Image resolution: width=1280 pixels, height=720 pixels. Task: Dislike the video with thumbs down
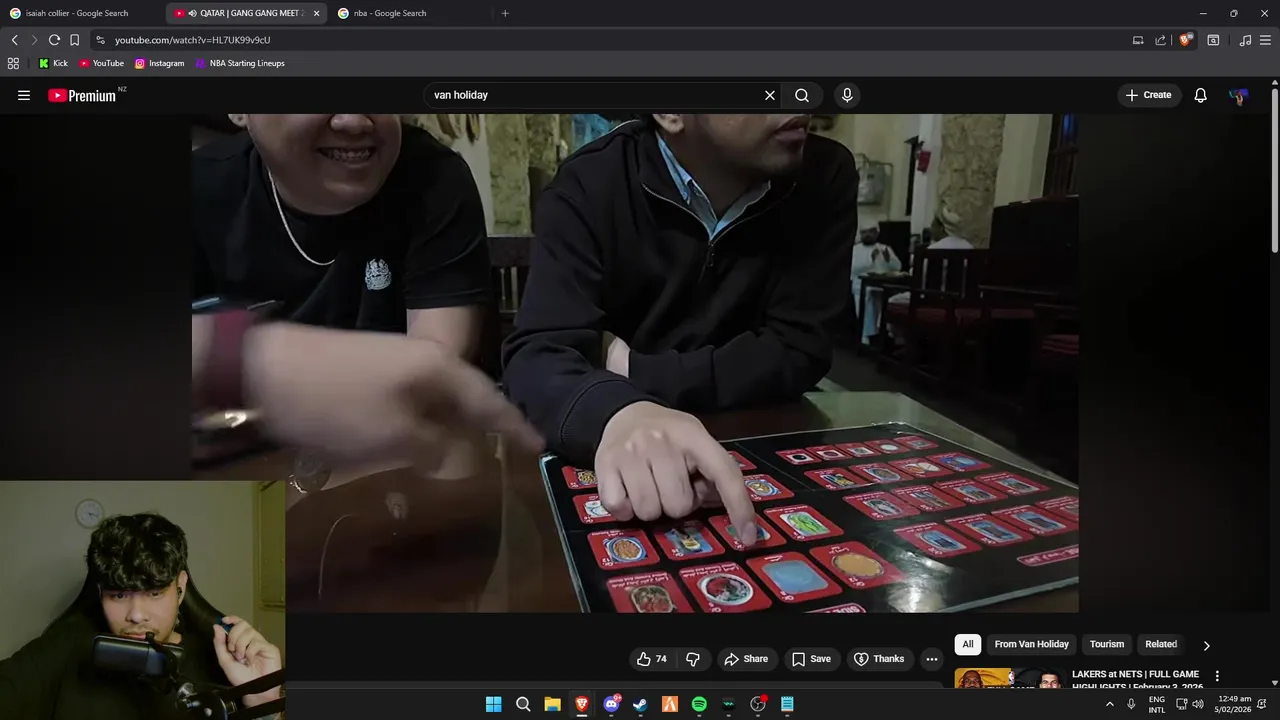click(x=693, y=659)
